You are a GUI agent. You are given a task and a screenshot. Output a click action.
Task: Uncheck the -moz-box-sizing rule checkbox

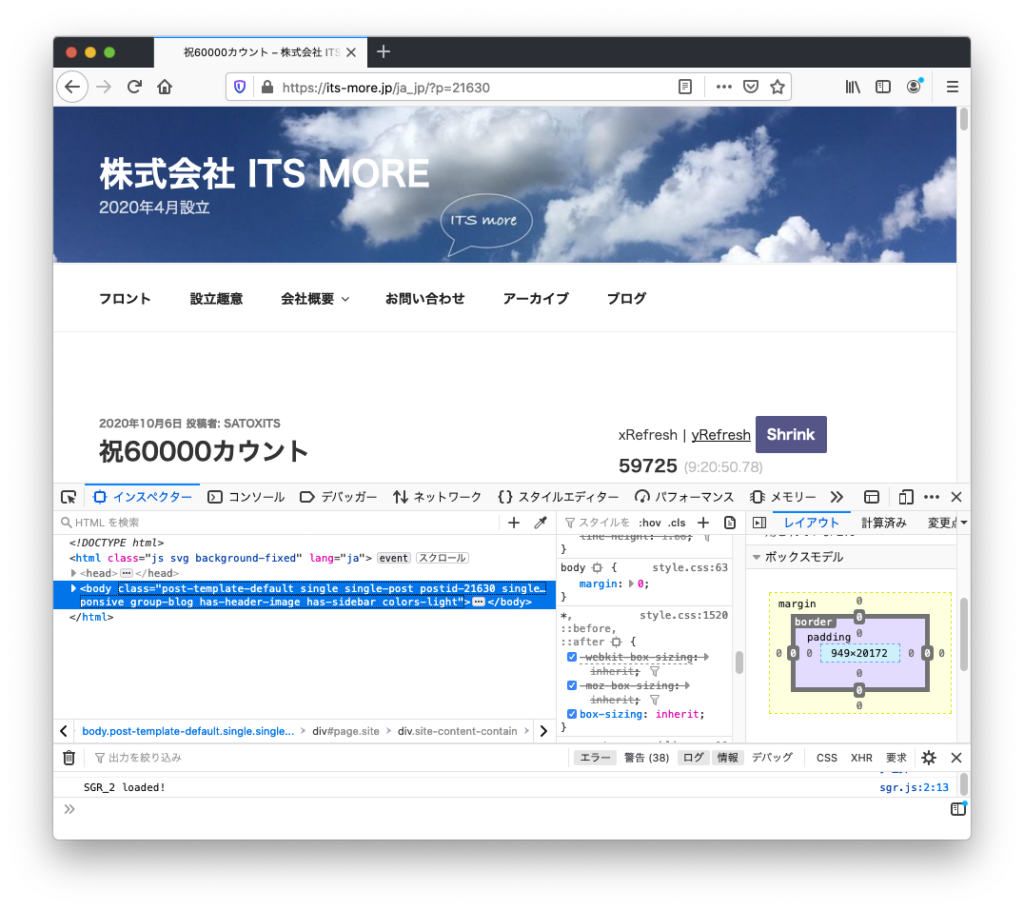(572, 686)
